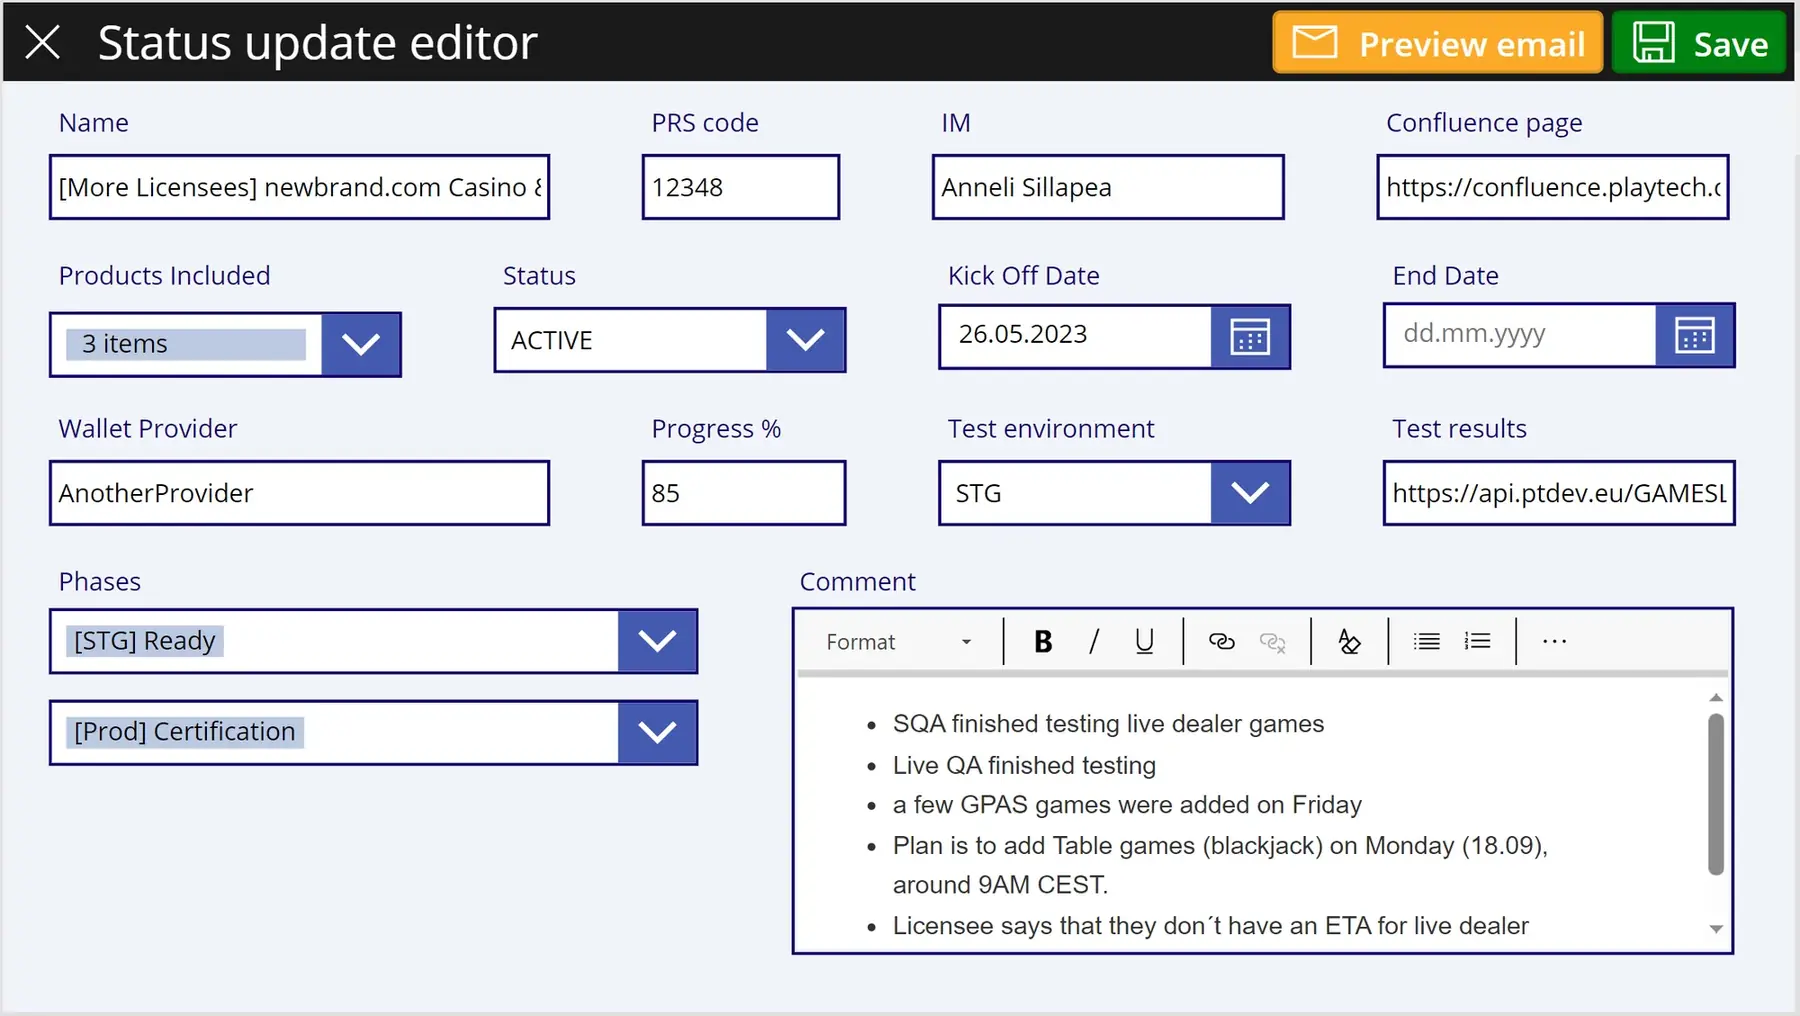Click the Wallet Provider field
This screenshot has height=1016, width=1800.
[299, 493]
